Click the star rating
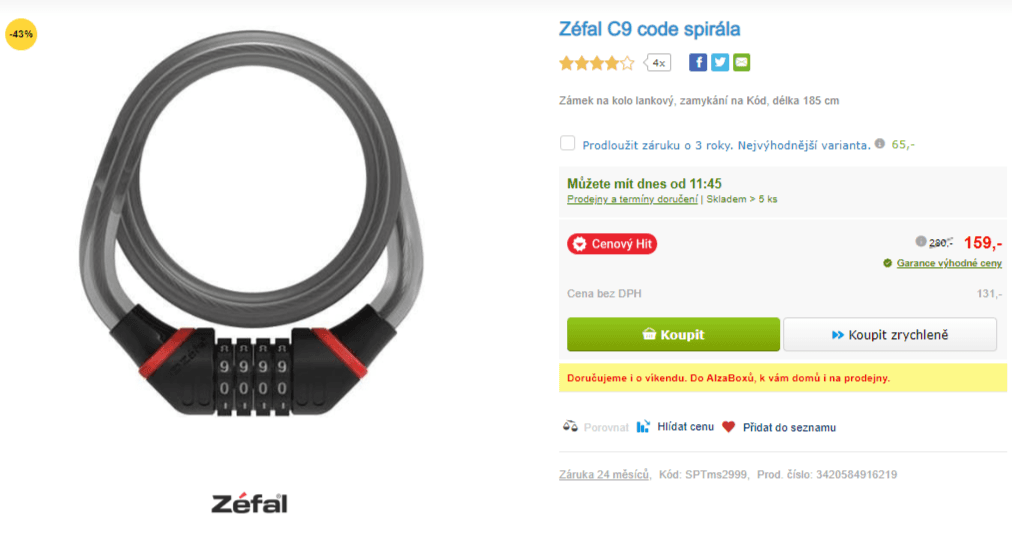This screenshot has height=544, width=1012. click(x=597, y=63)
